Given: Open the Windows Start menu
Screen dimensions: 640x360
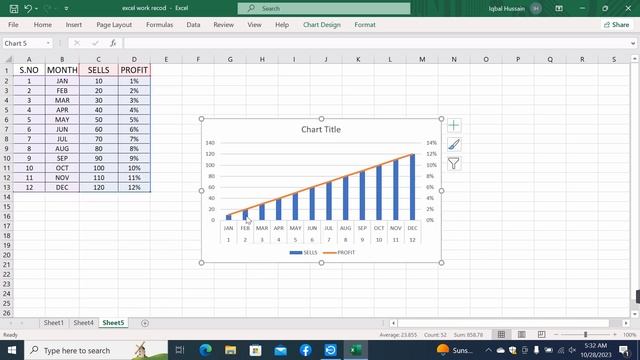Looking at the screenshot, I should tap(12, 350).
